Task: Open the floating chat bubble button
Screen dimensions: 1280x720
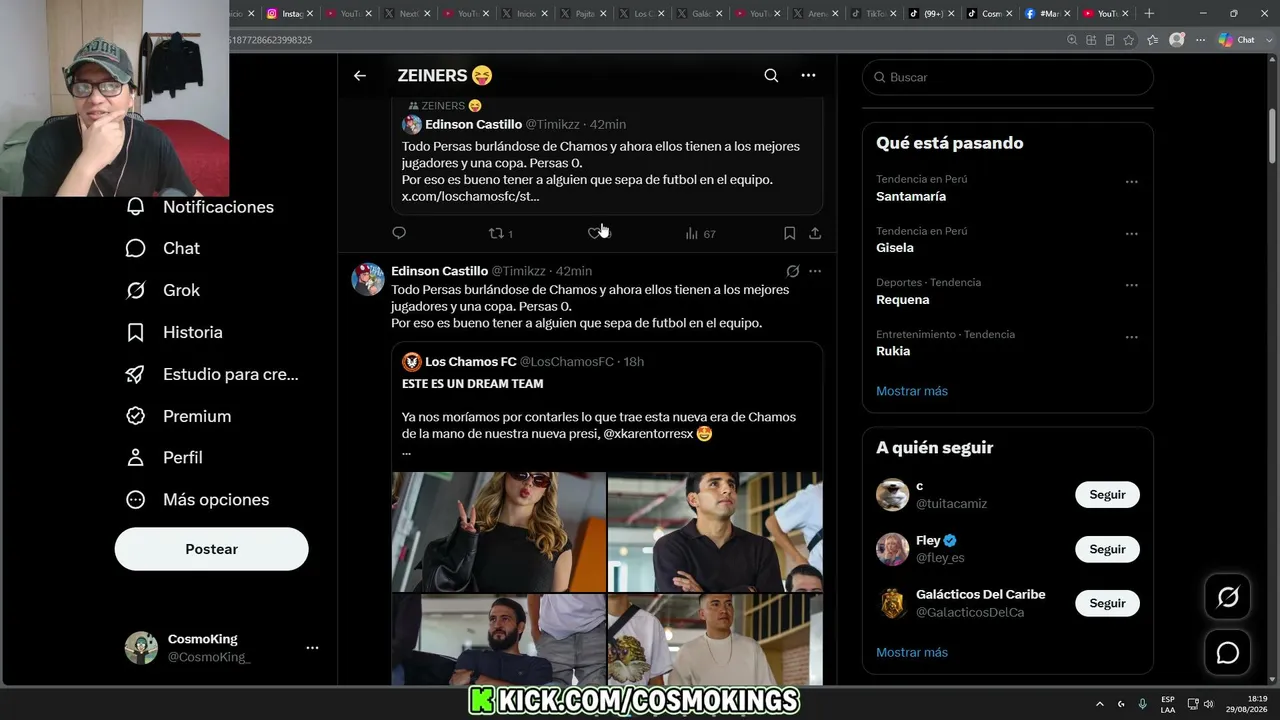Action: tap(1227, 653)
